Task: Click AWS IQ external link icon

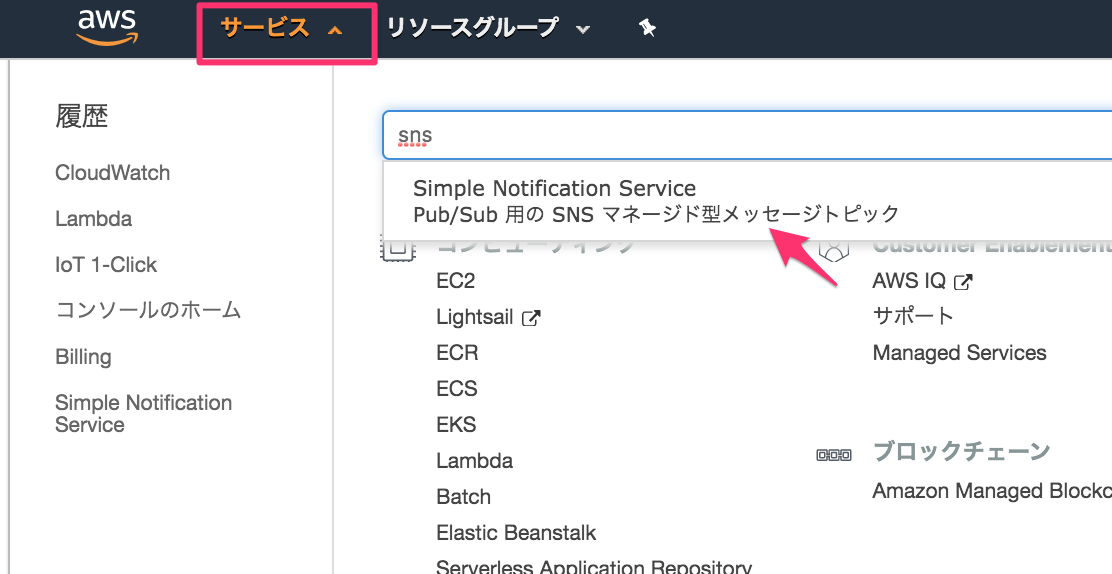Action: point(963,282)
